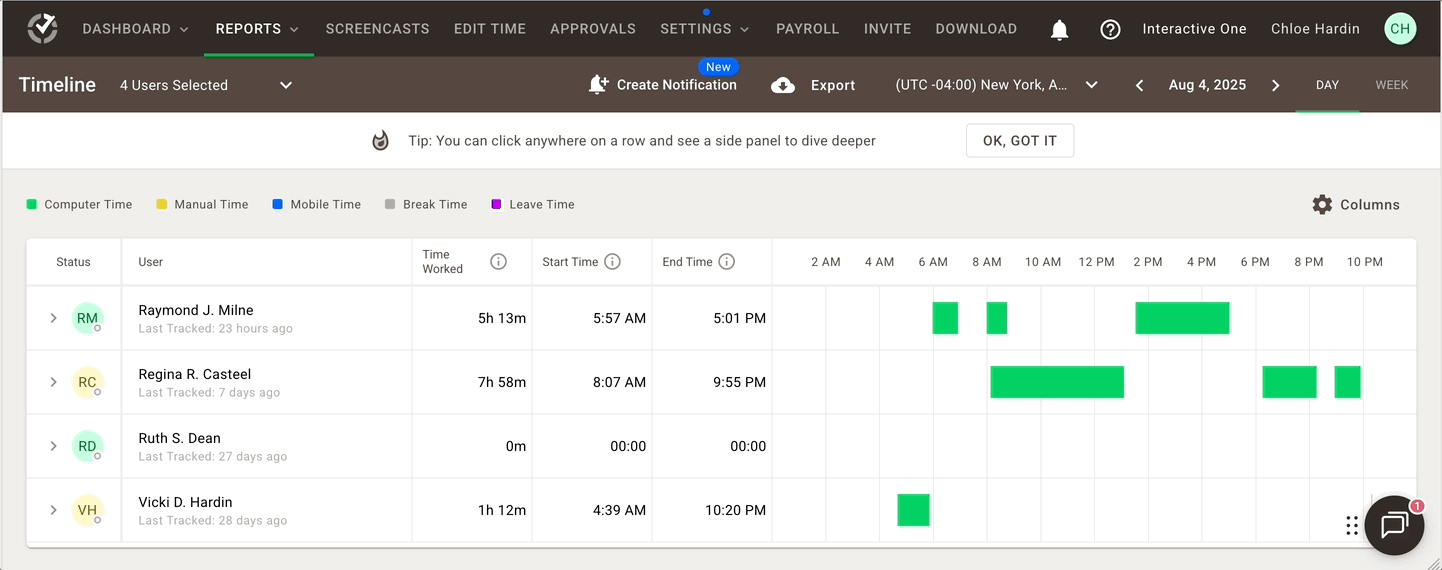Click the Create Notification button label
The height and width of the screenshot is (570, 1442).
(677, 85)
